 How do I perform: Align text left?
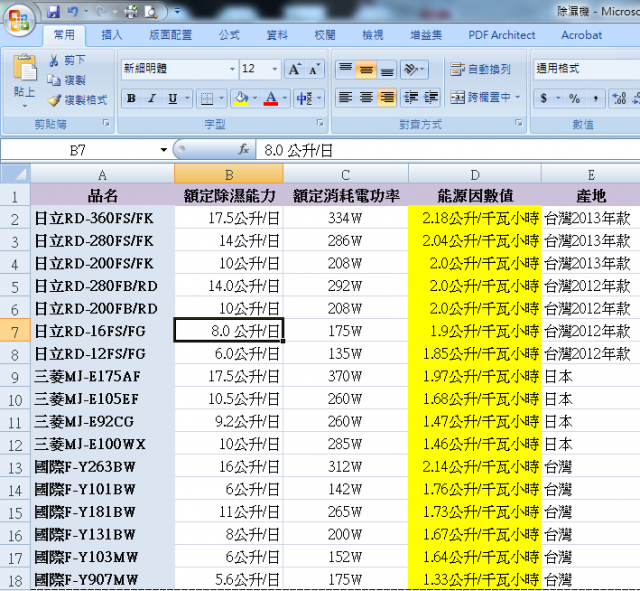tap(346, 98)
